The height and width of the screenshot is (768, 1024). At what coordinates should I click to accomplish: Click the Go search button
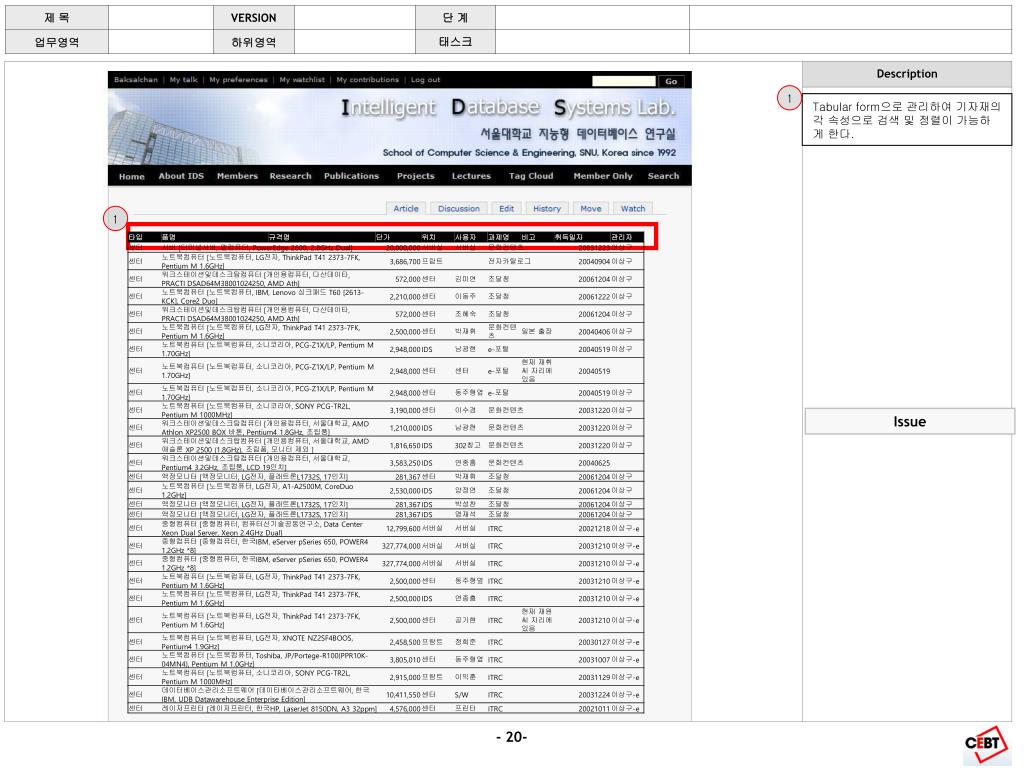671,81
